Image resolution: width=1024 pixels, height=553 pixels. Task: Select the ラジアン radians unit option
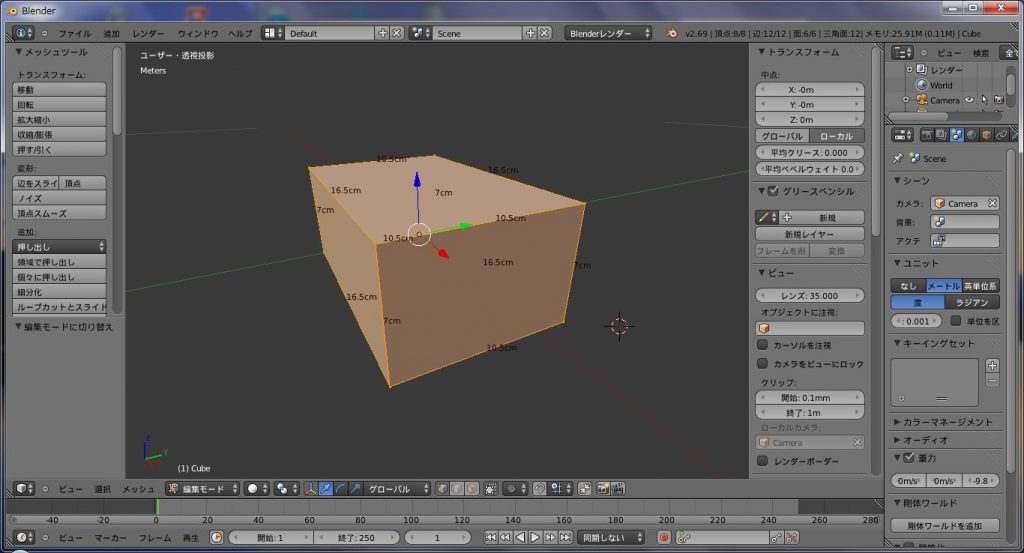972,302
